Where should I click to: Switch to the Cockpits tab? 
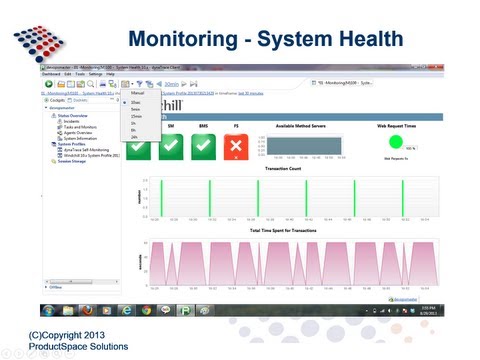(x=55, y=100)
